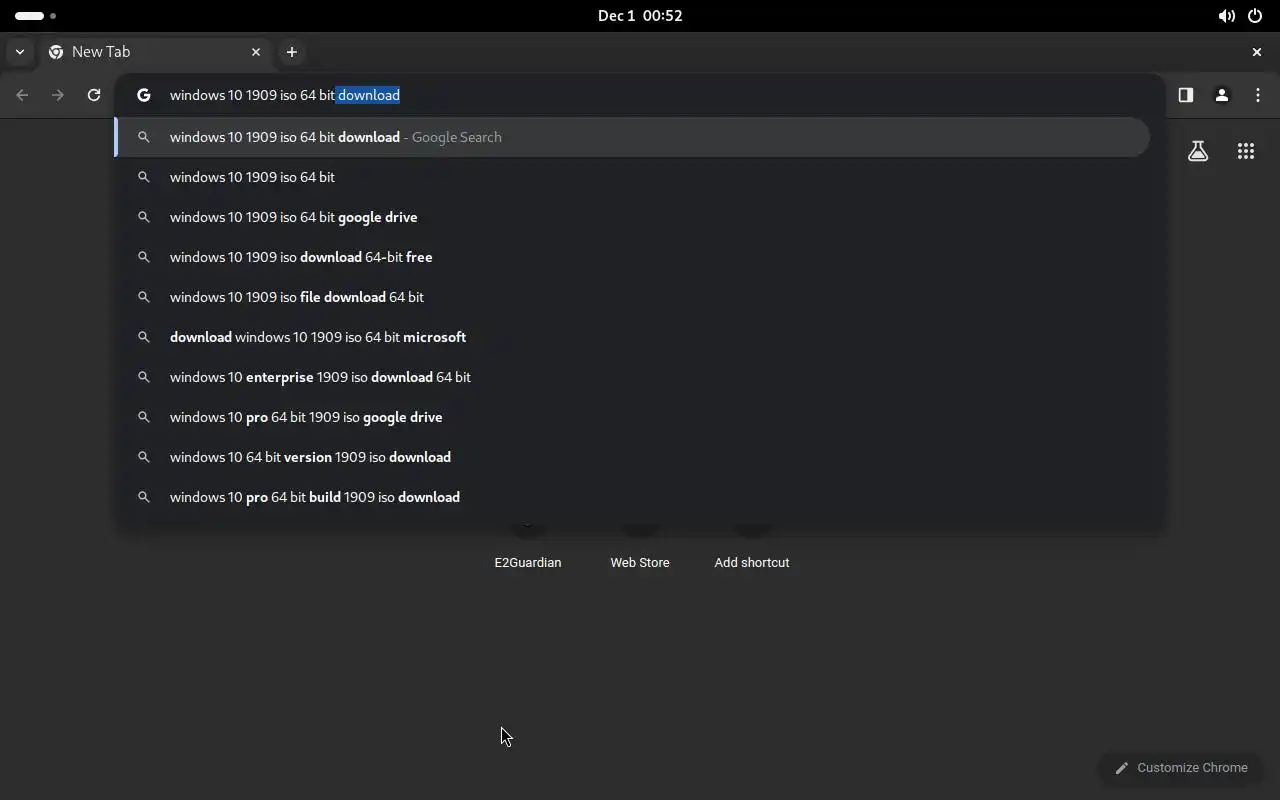Open the side panel icon
The width and height of the screenshot is (1280, 800).
(1185, 95)
